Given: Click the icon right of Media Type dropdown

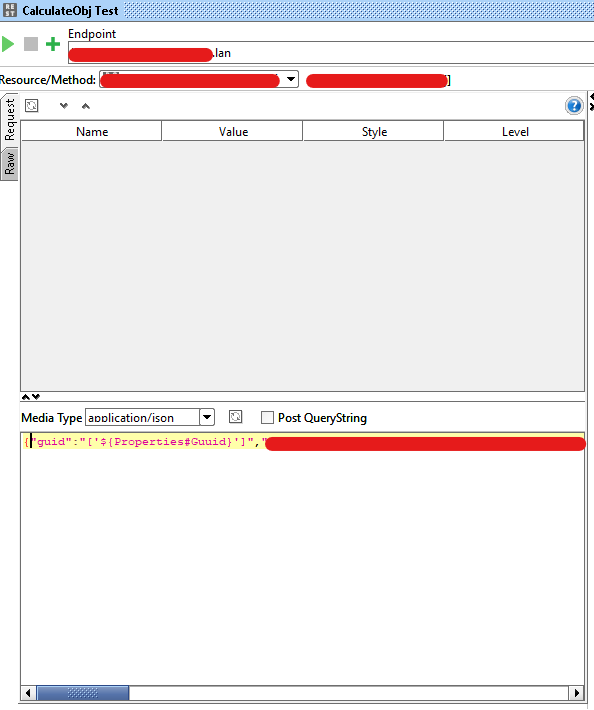Looking at the screenshot, I should 235,417.
